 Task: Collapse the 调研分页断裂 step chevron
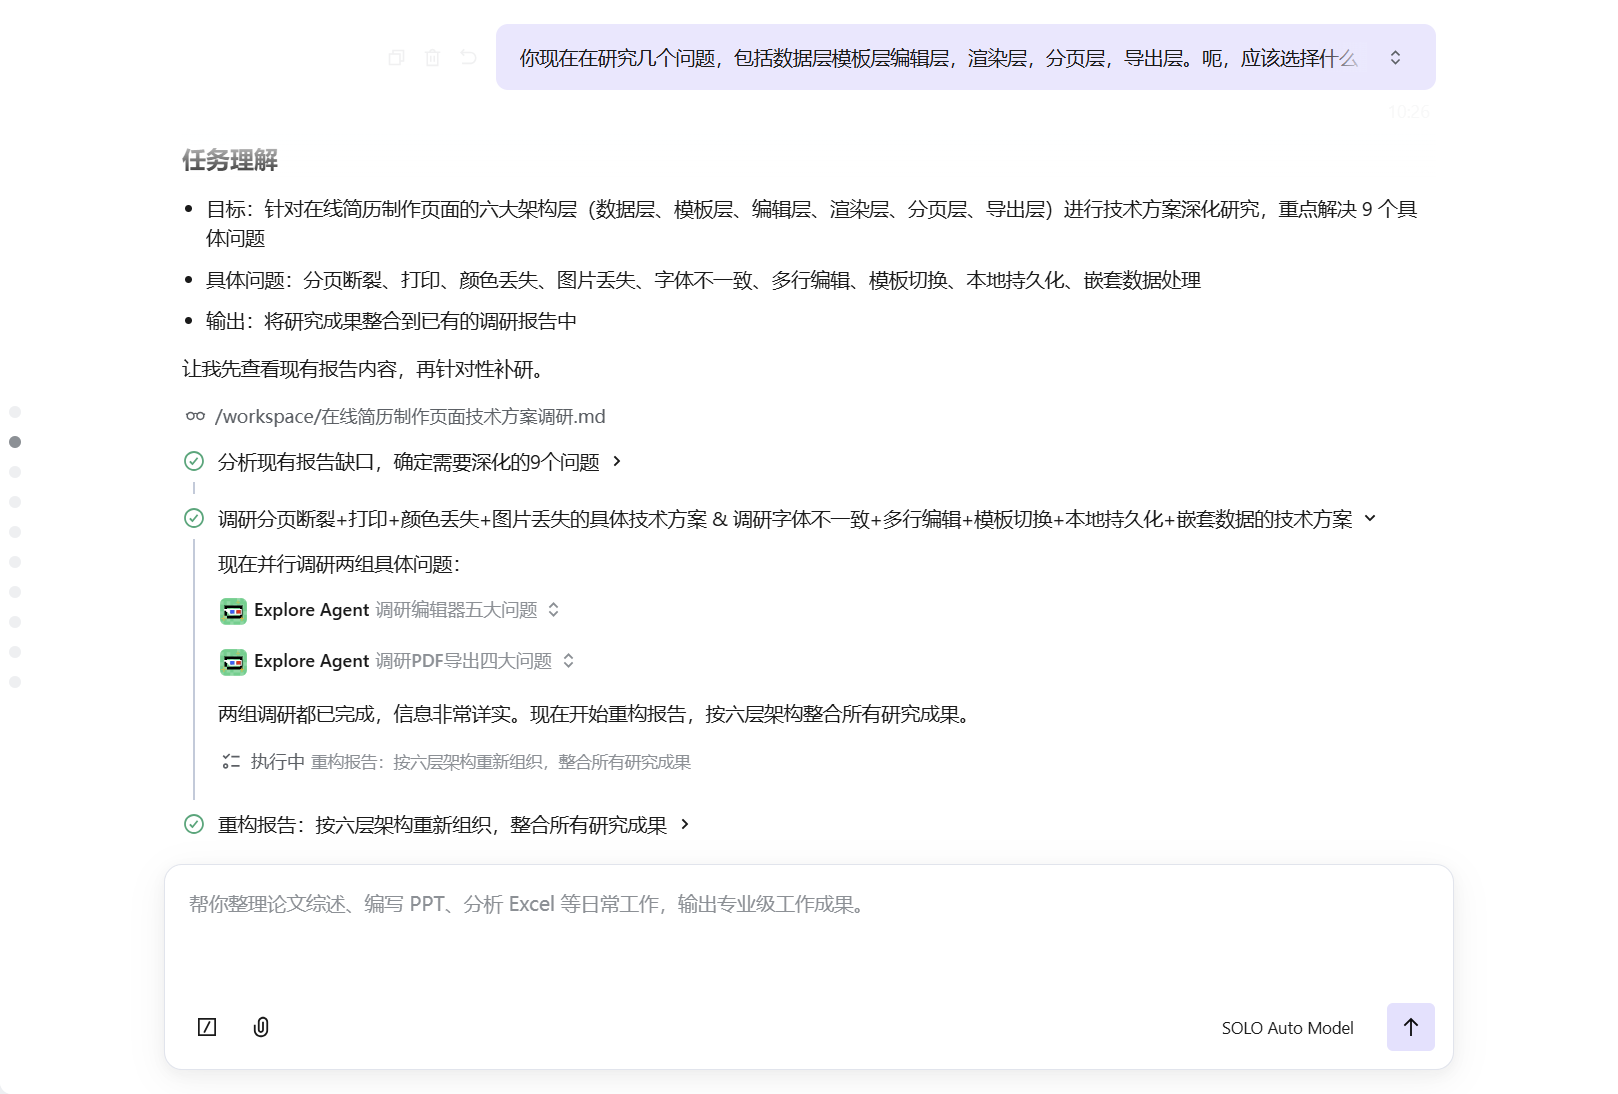(x=1370, y=518)
